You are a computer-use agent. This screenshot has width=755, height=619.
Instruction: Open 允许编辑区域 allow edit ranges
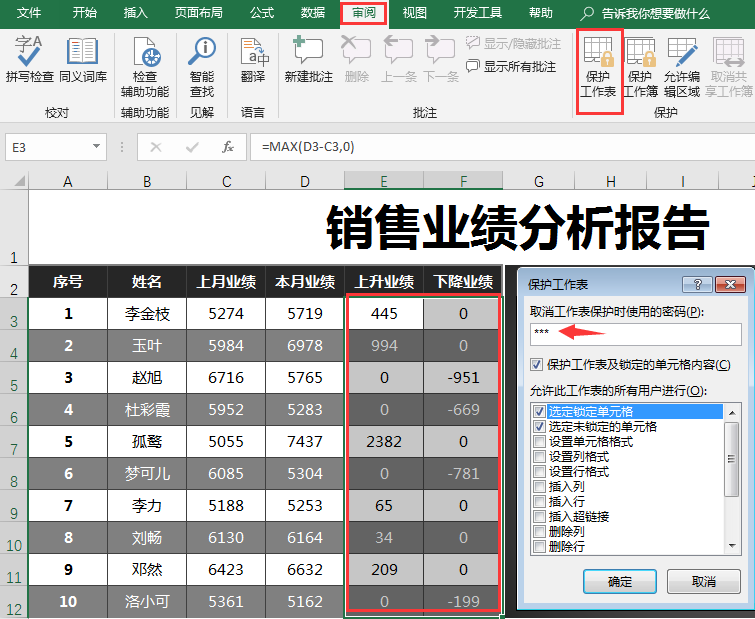tap(682, 67)
